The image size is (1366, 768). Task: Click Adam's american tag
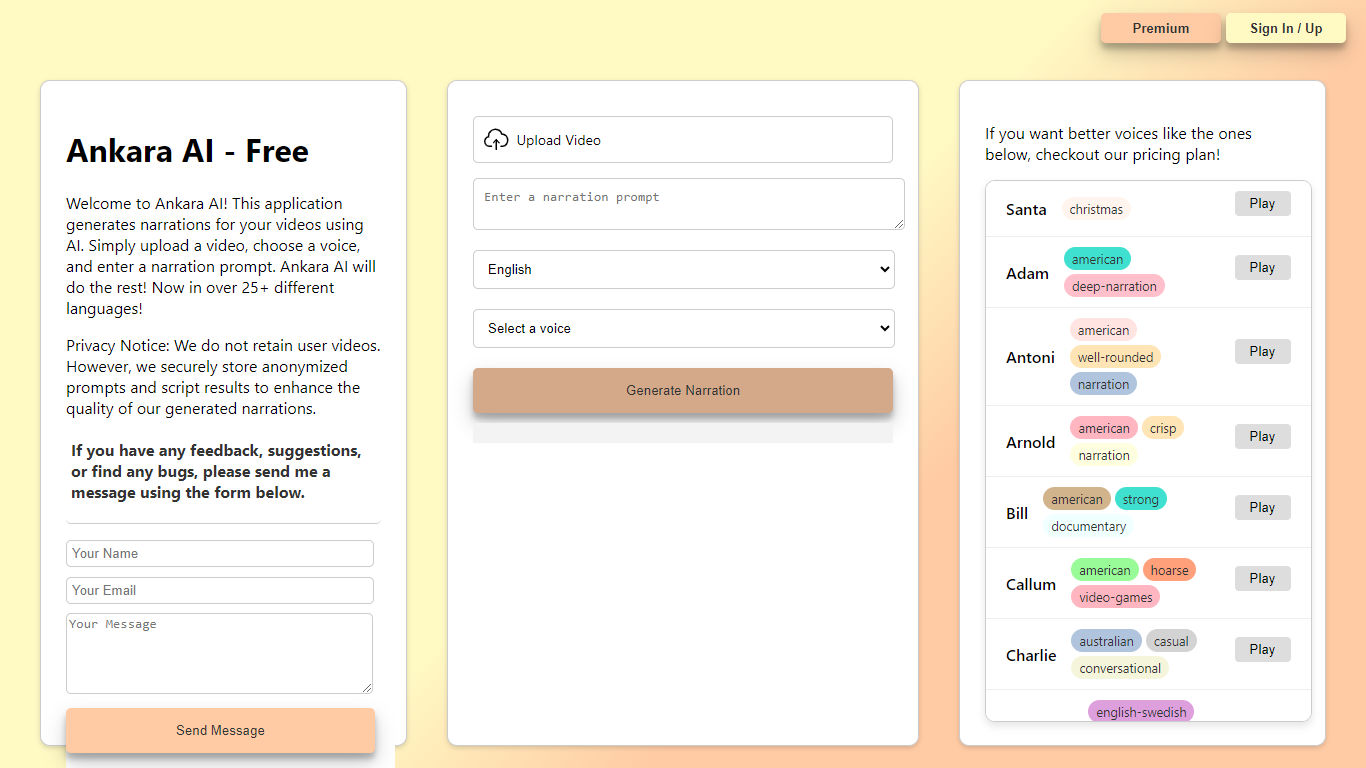(x=1097, y=259)
